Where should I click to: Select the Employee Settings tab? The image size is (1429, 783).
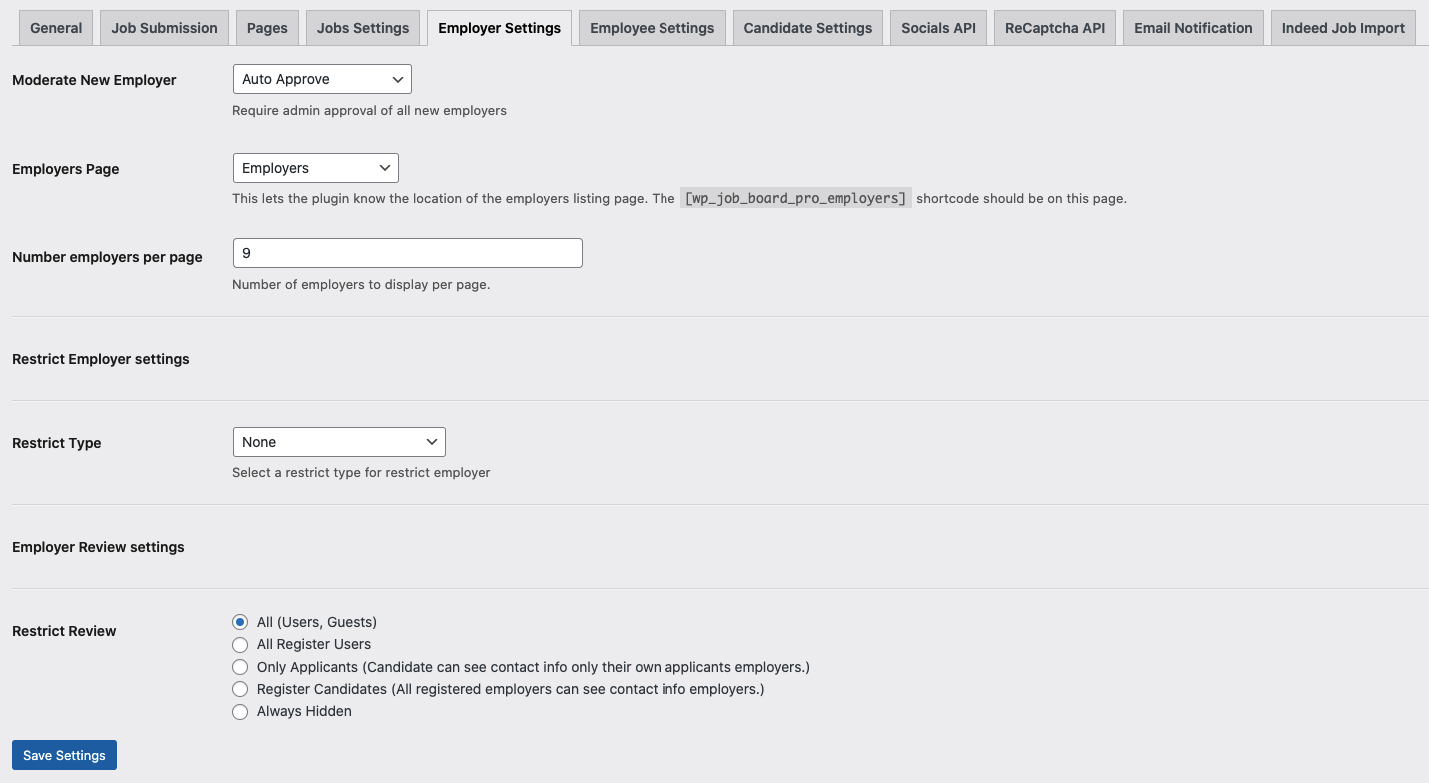[x=652, y=28]
